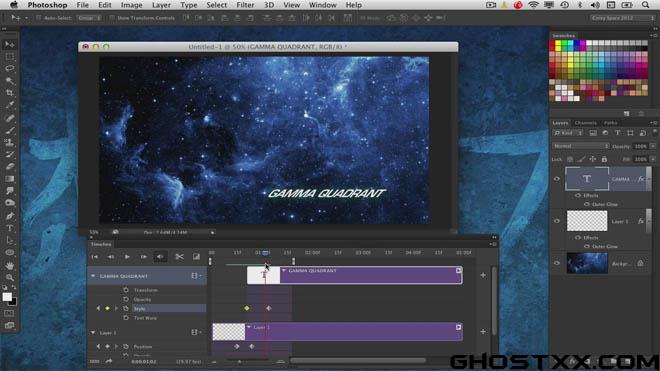Click the lock all layers padlock icon

click(604, 159)
